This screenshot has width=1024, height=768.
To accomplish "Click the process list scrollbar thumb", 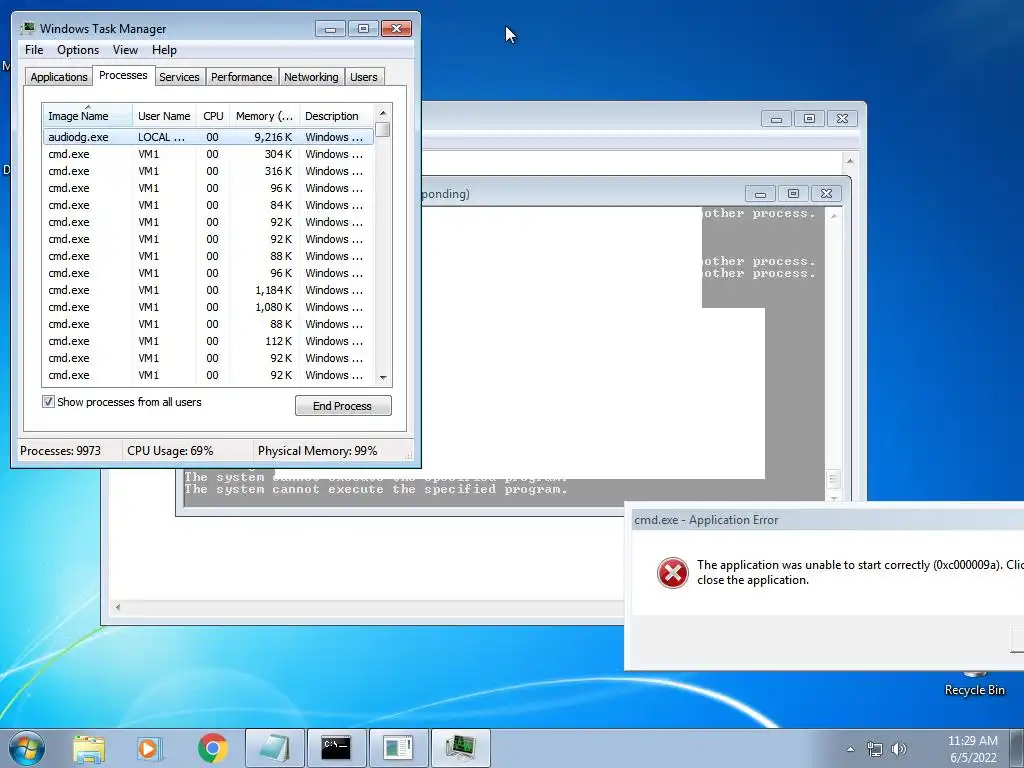I will coord(383,129).
